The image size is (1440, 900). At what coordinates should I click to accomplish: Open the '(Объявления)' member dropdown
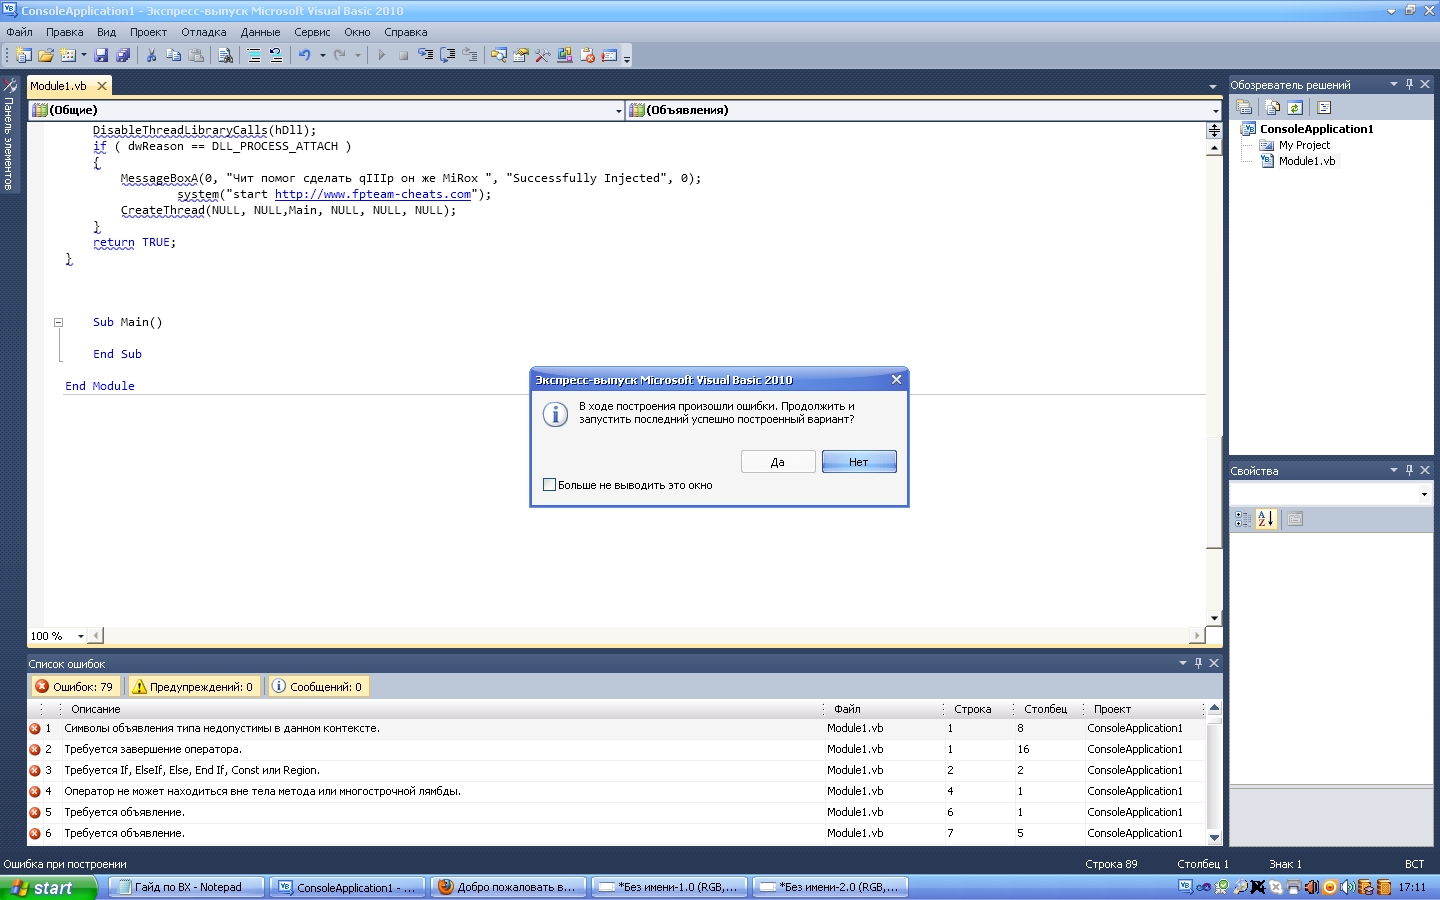tap(1216, 111)
